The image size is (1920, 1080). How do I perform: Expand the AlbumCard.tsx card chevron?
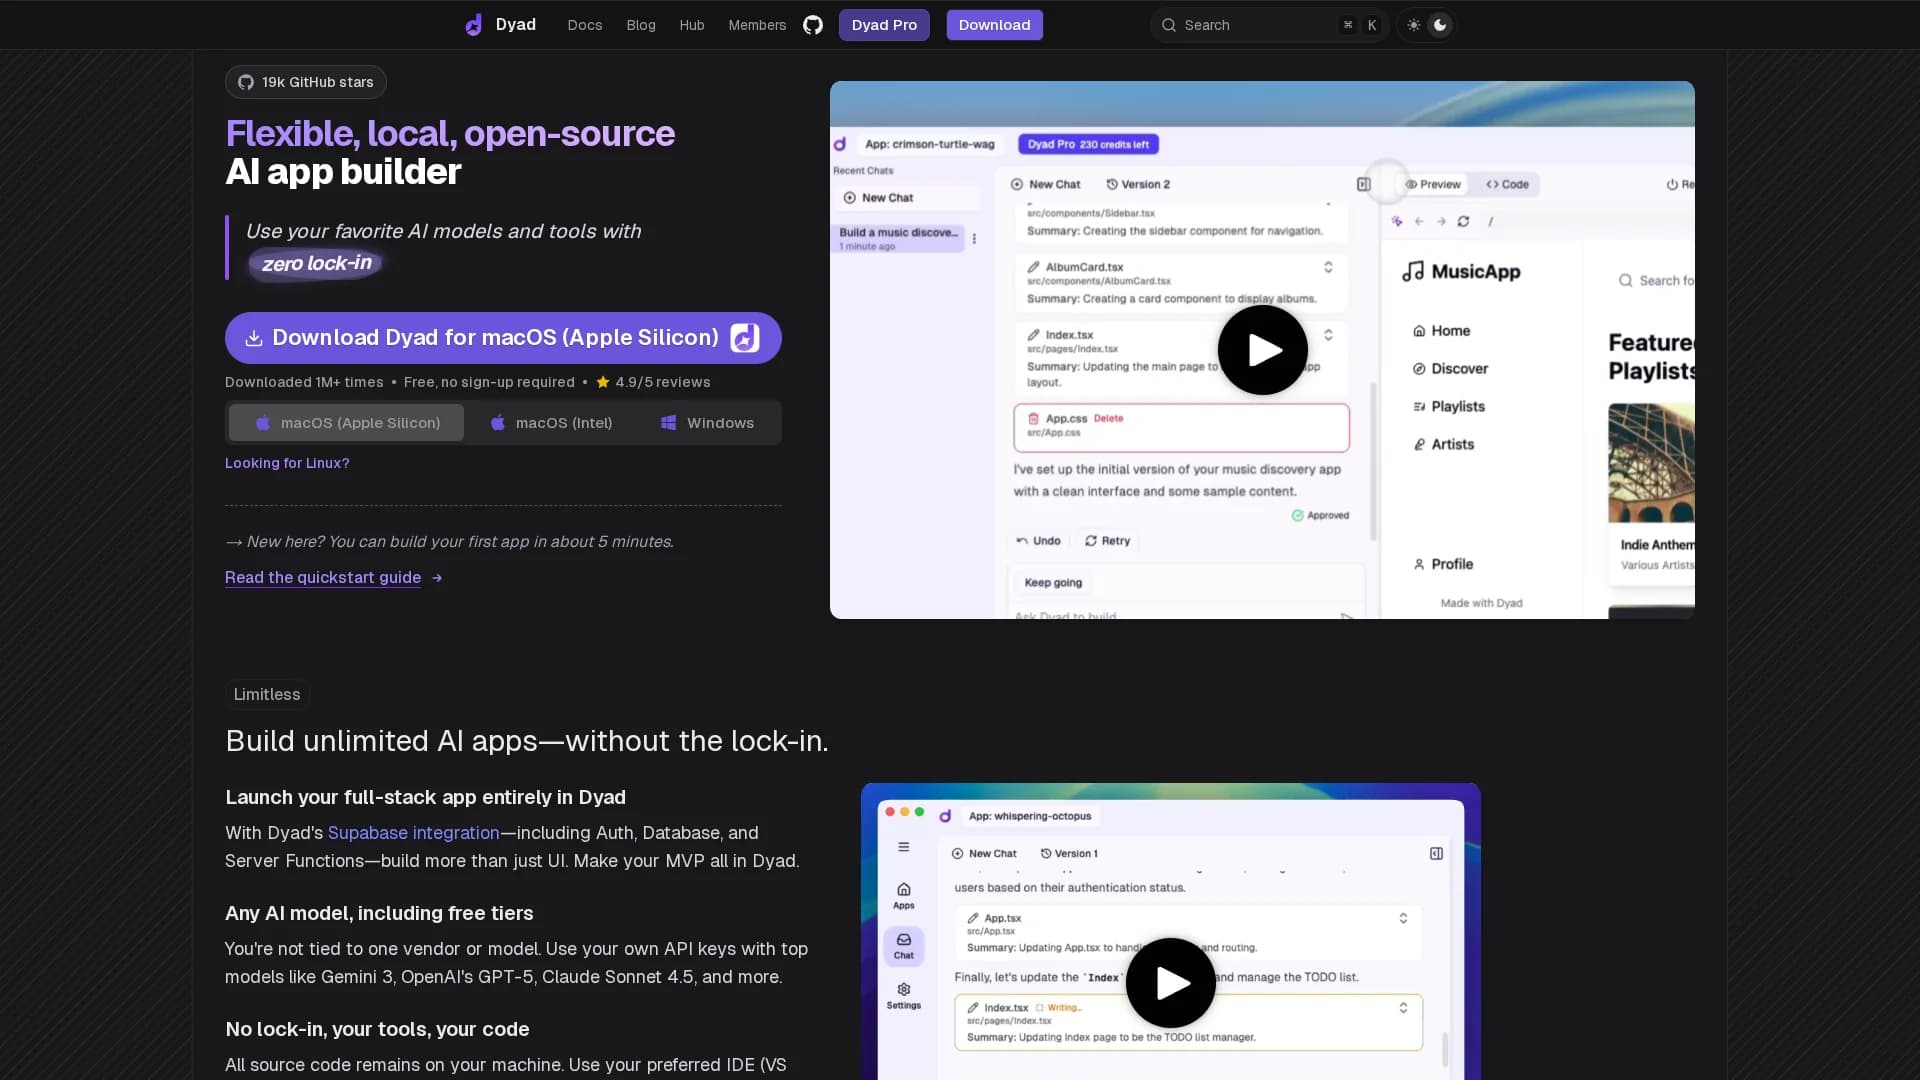click(1328, 267)
